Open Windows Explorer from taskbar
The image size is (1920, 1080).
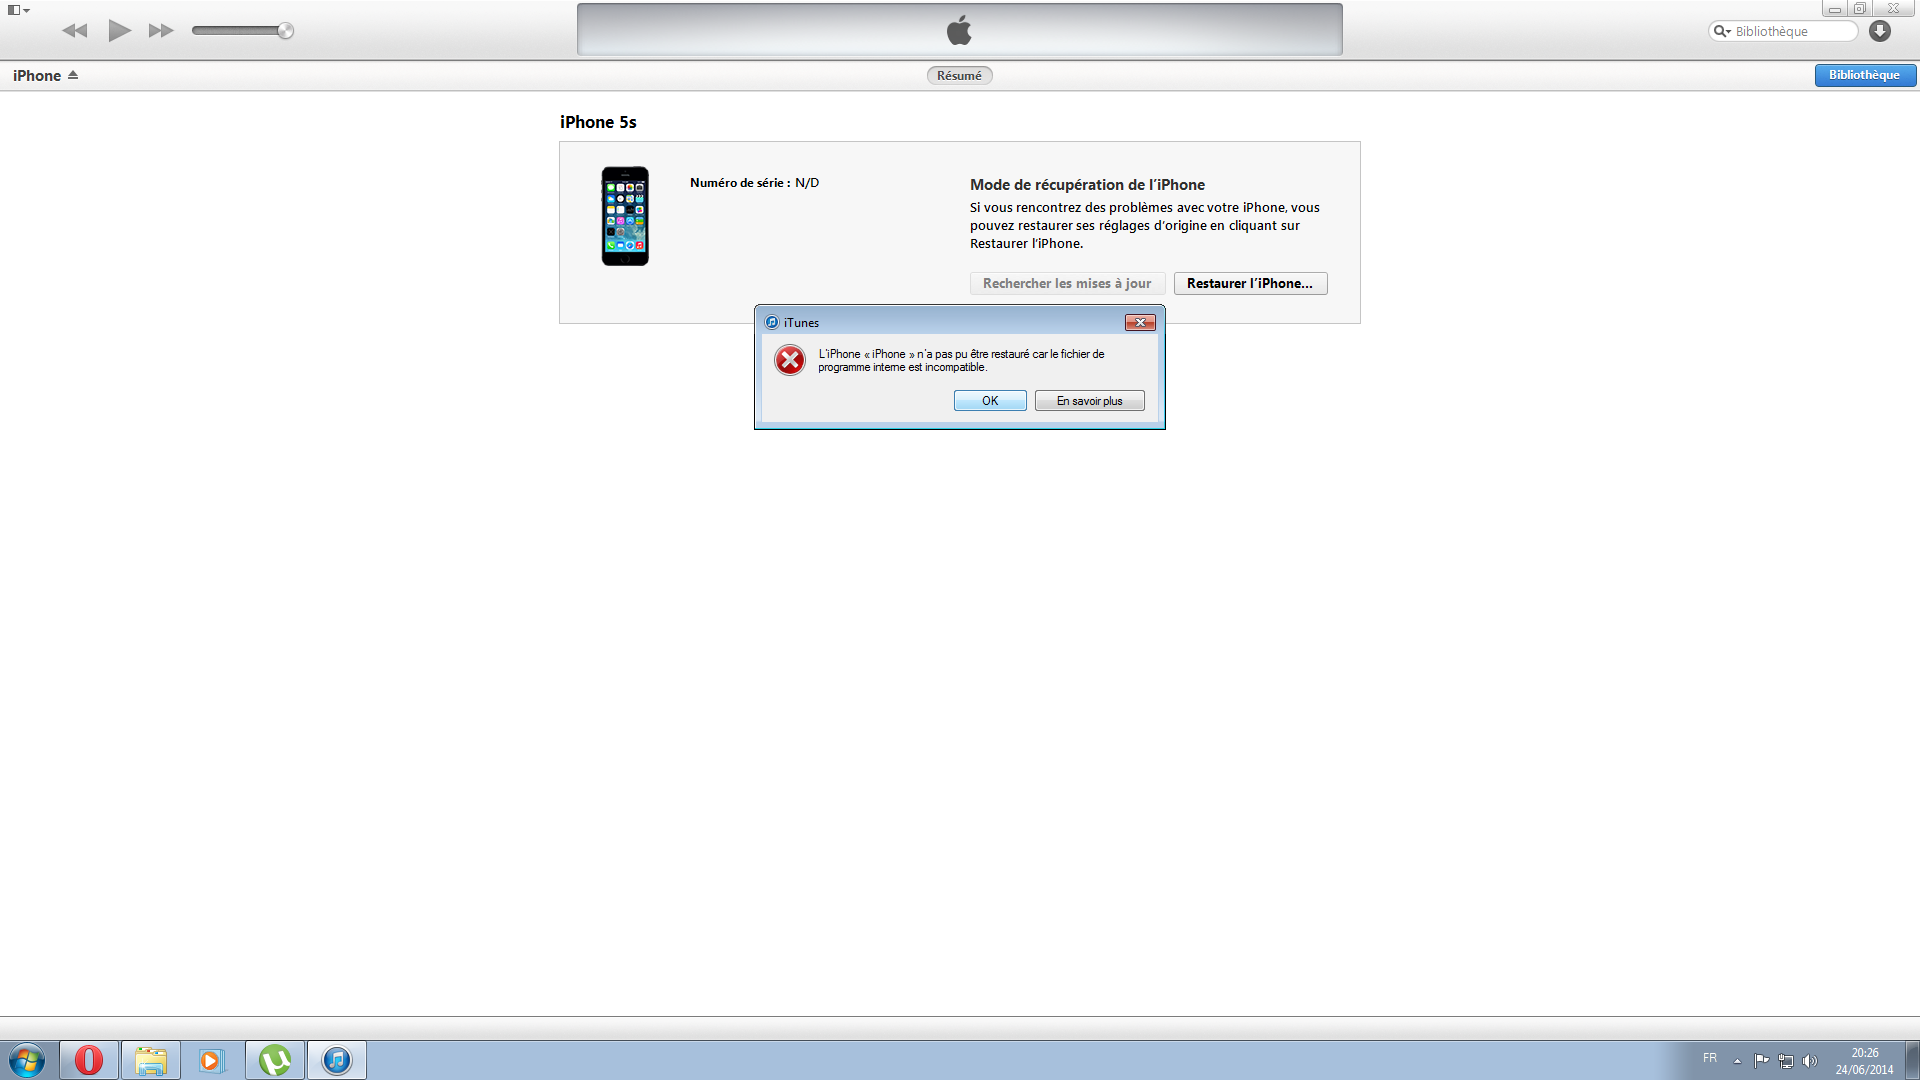coord(151,1060)
